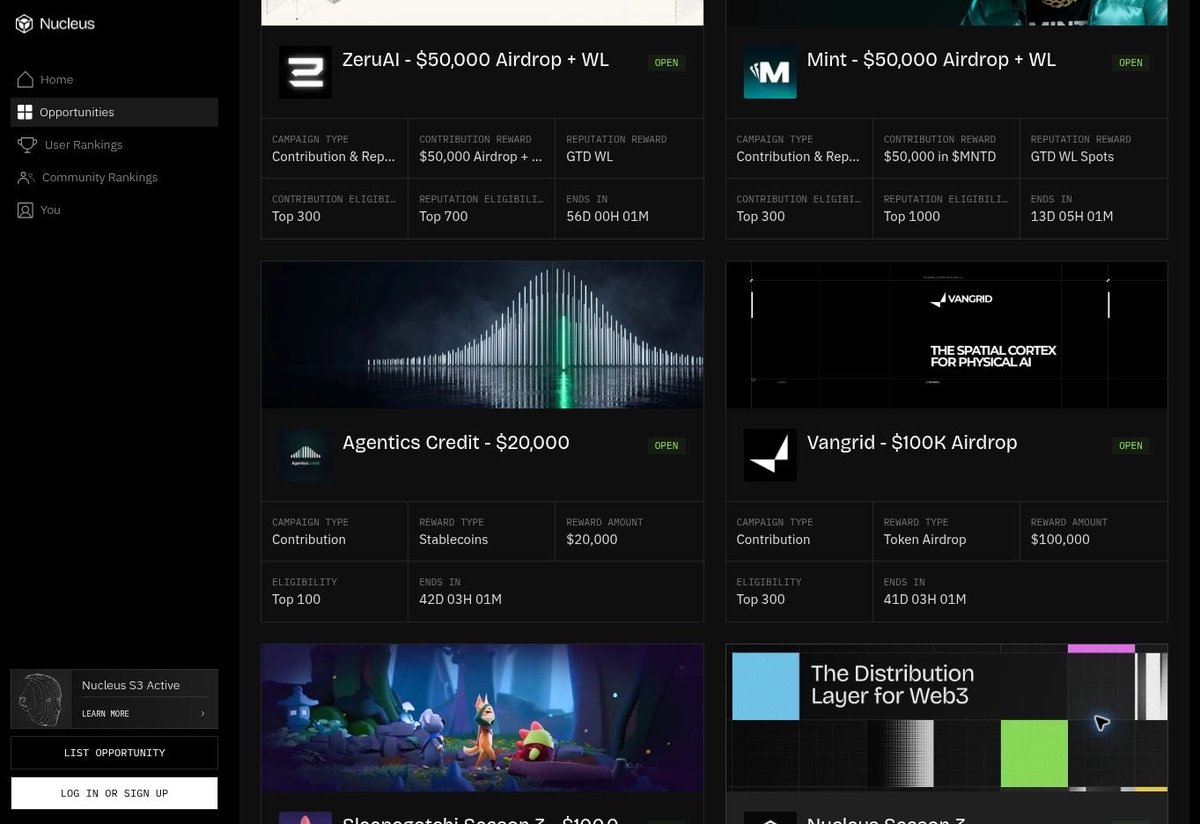Click the Agentics Credit waveform banner image
1200x824 pixels.
[482, 335]
